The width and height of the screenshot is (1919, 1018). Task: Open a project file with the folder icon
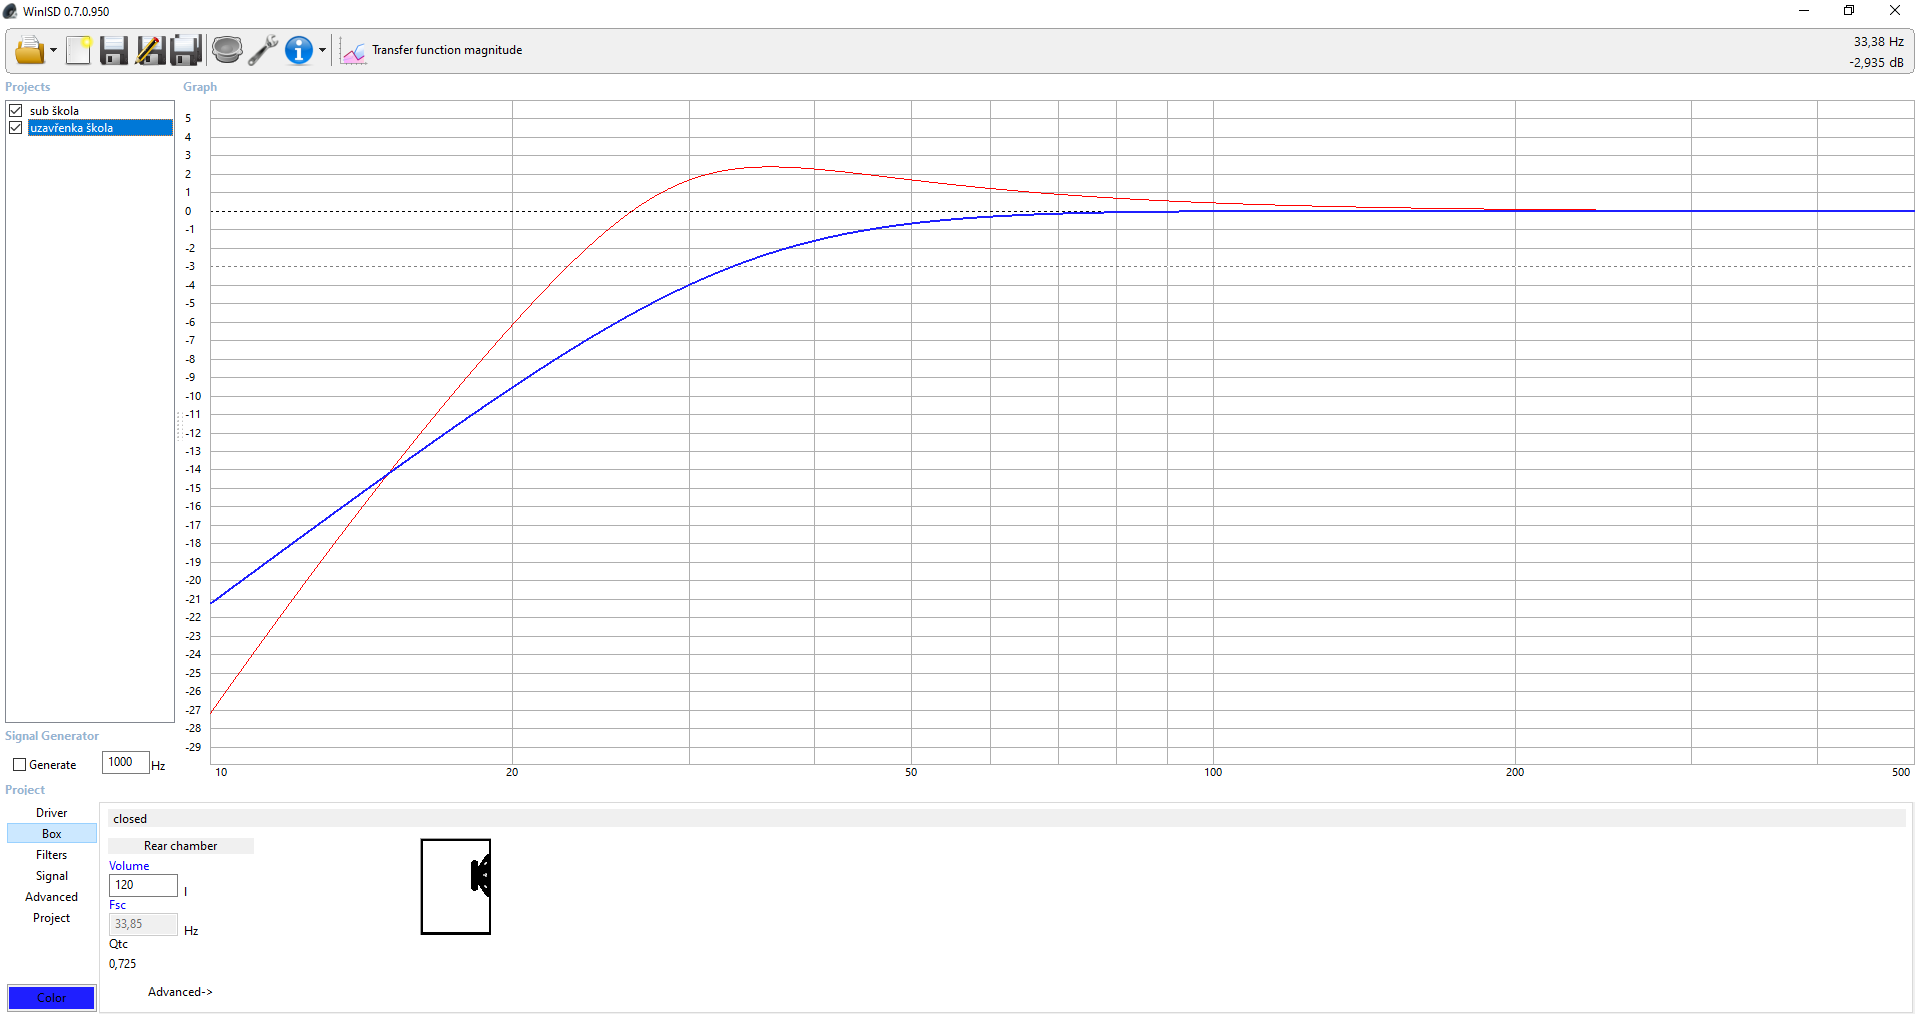click(30, 50)
